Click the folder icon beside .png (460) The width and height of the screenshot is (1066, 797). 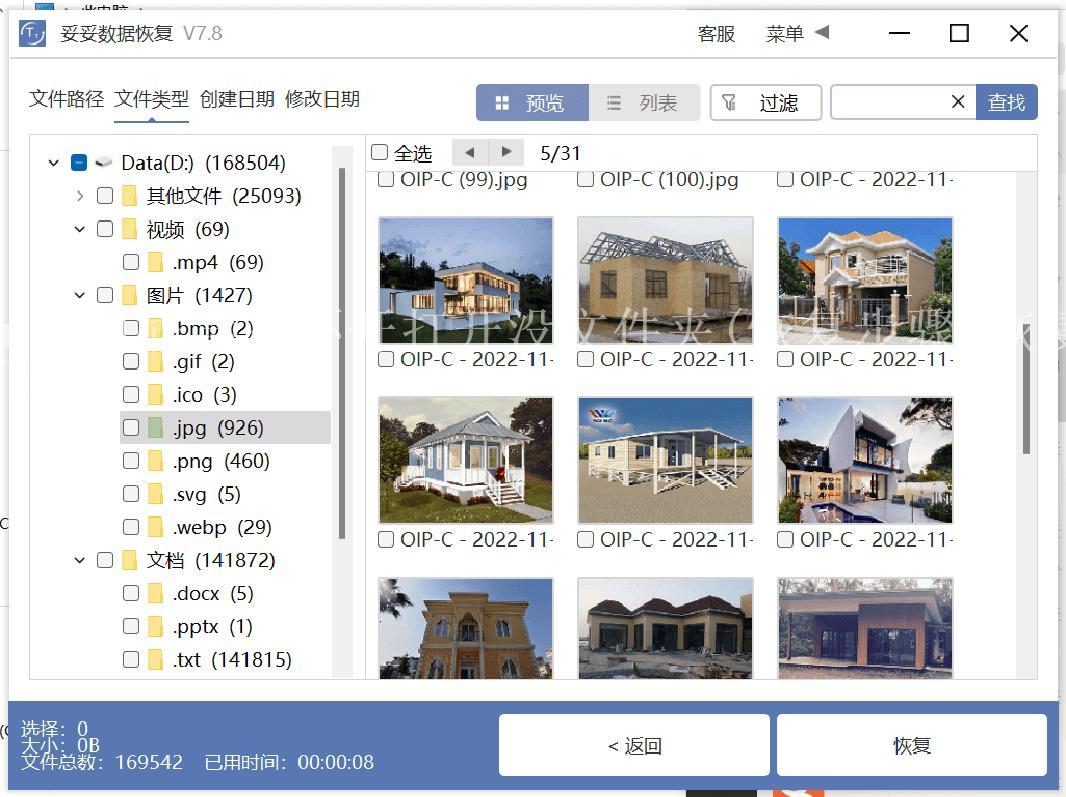[155, 461]
